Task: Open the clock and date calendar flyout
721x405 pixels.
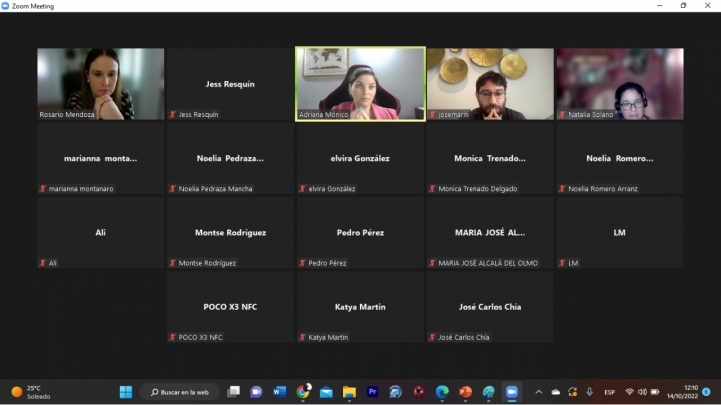Action: (x=691, y=392)
